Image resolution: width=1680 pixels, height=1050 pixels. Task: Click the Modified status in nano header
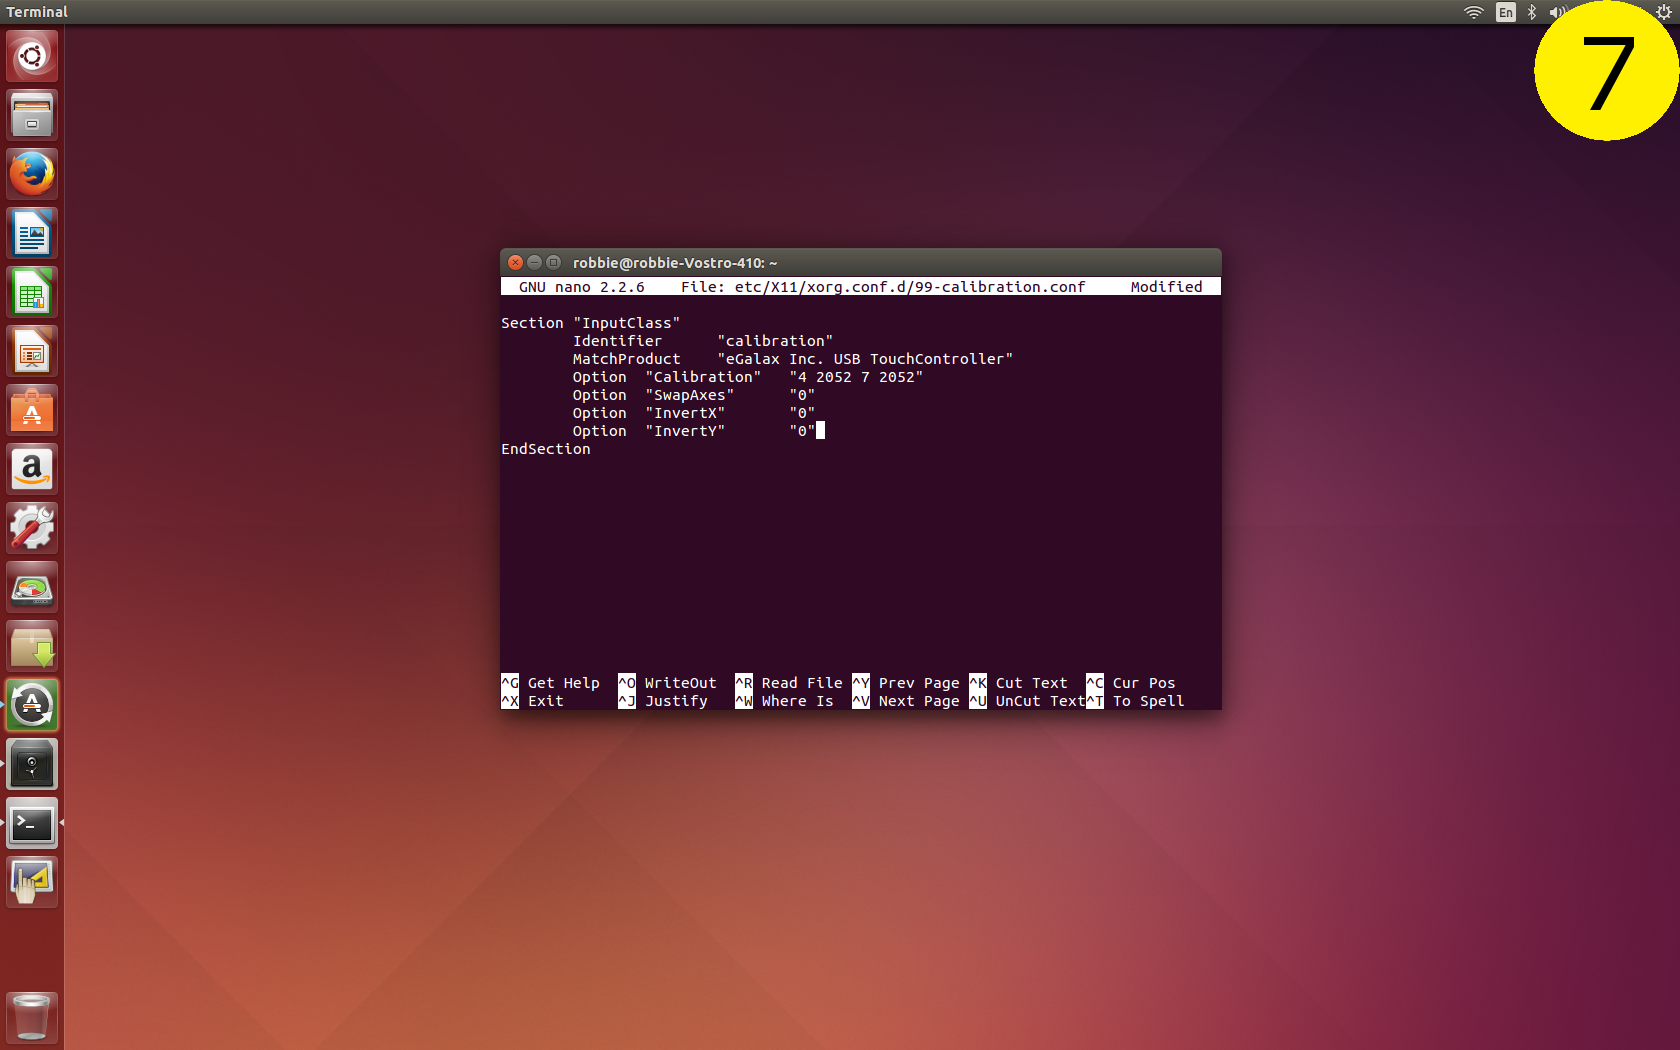point(1166,287)
